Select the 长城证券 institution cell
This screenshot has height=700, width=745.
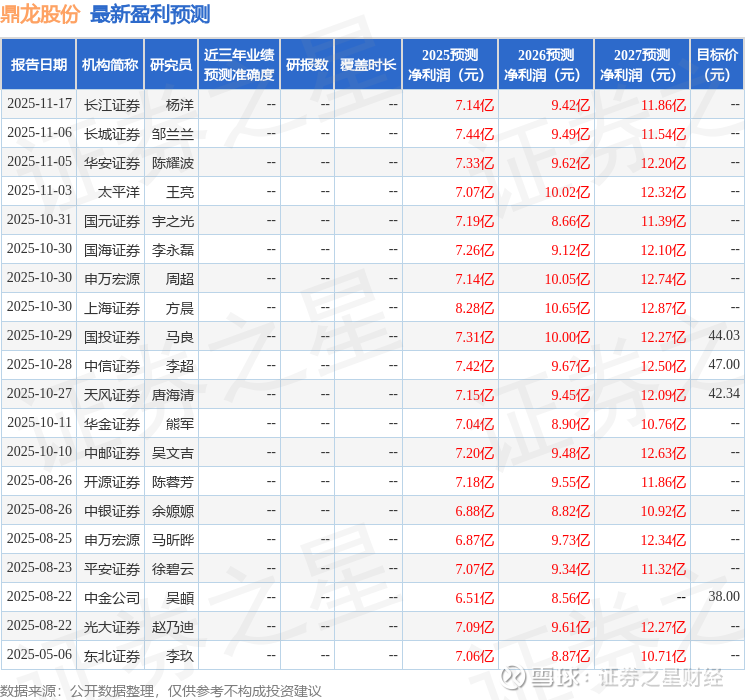coord(112,134)
